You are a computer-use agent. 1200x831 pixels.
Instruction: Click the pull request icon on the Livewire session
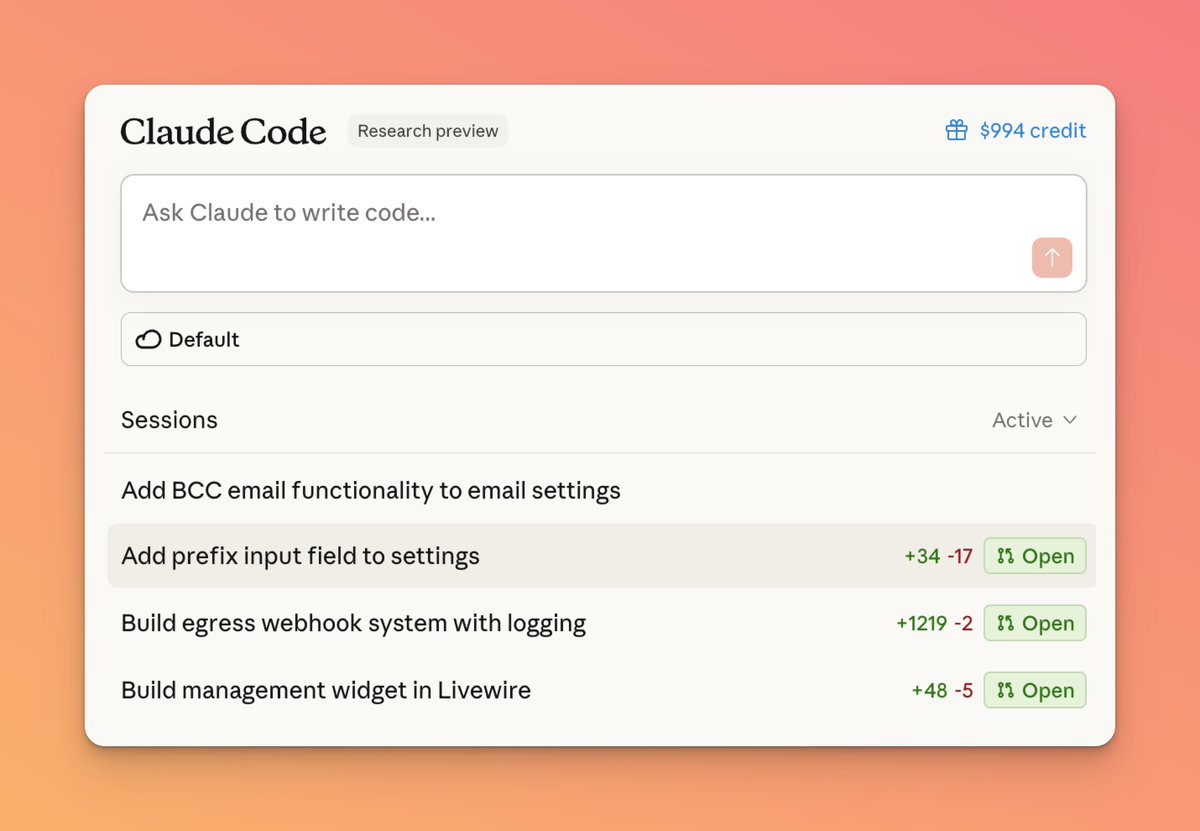[x=1005, y=690]
